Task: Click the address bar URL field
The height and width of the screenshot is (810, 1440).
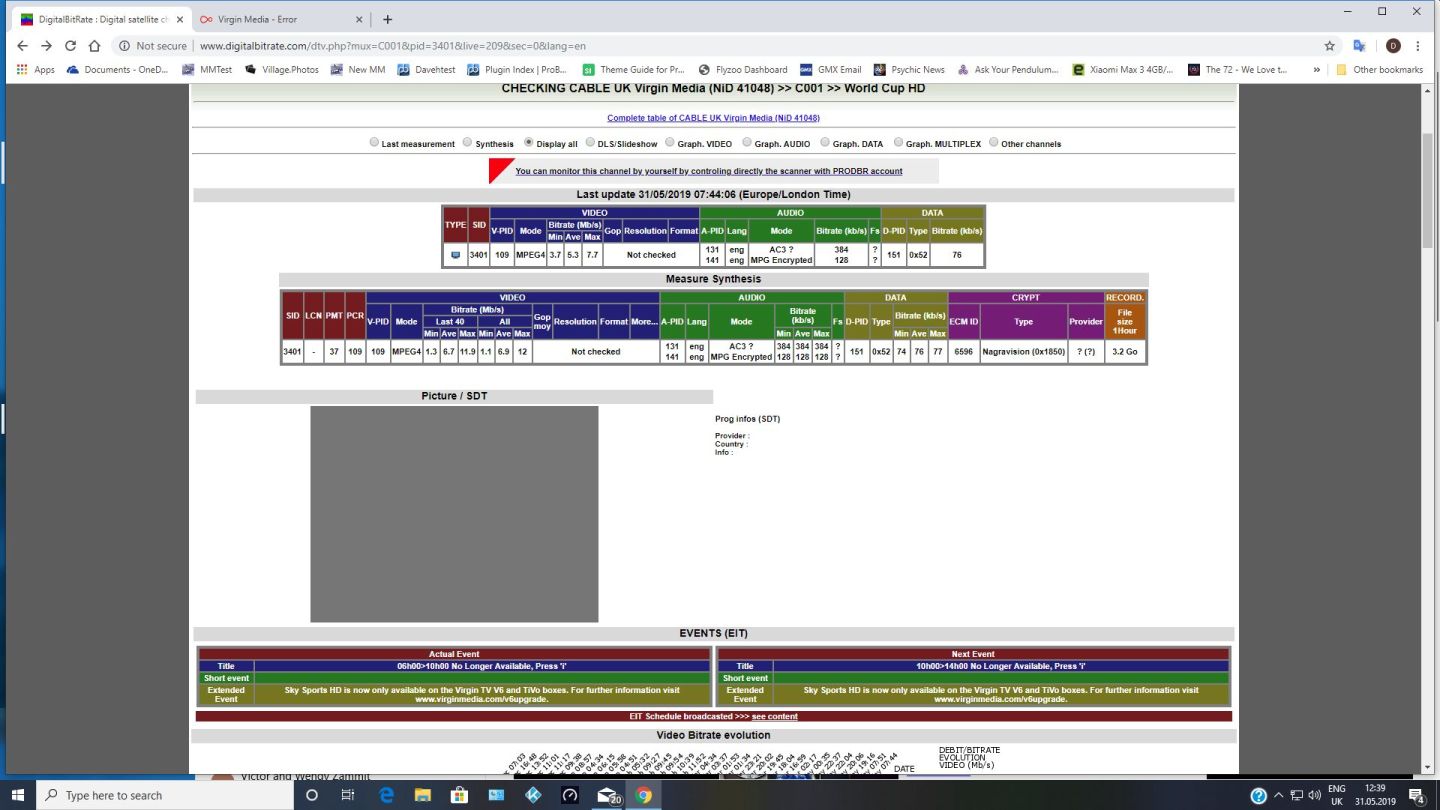Action: 750,46
